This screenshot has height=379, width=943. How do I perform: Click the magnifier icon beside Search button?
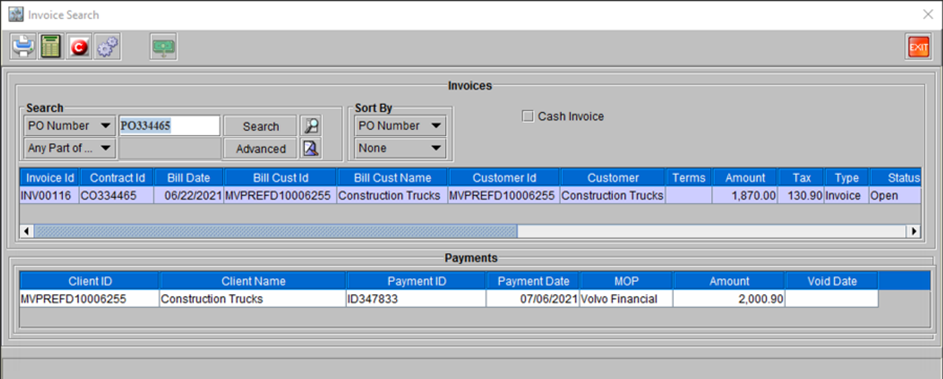[x=311, y=126]
